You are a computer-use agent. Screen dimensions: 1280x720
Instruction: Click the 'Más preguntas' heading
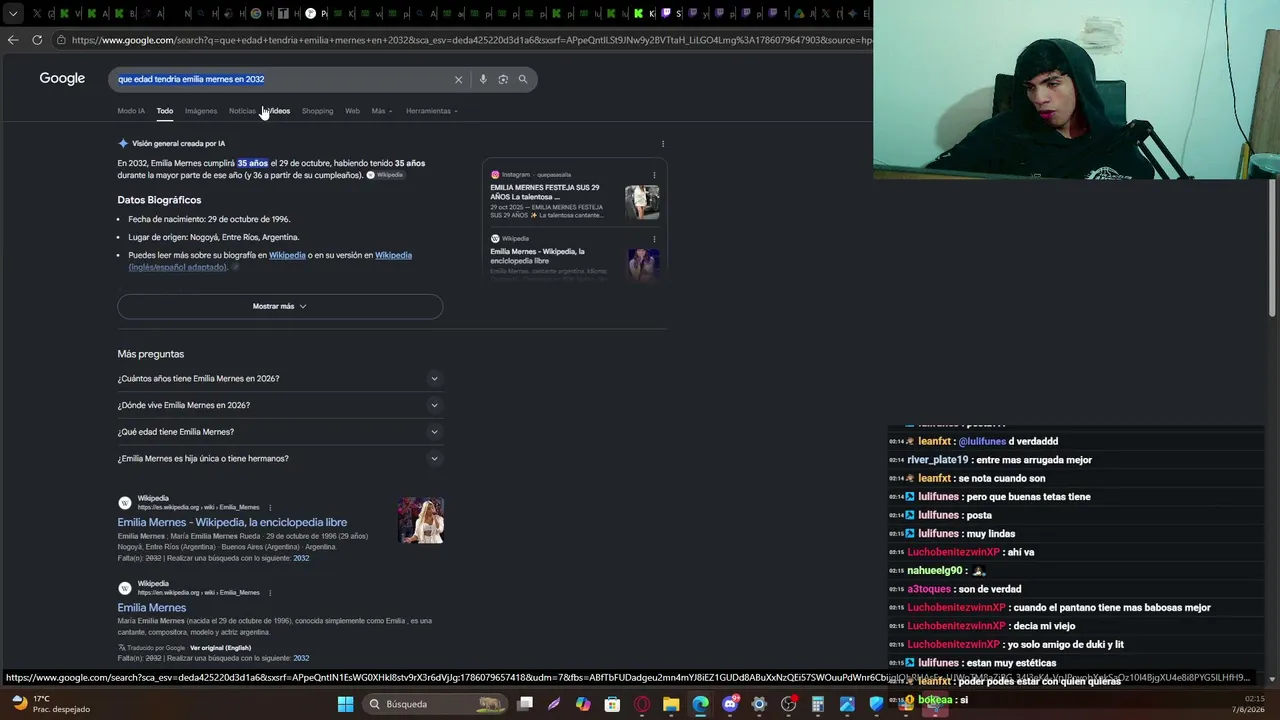point(151,354)
